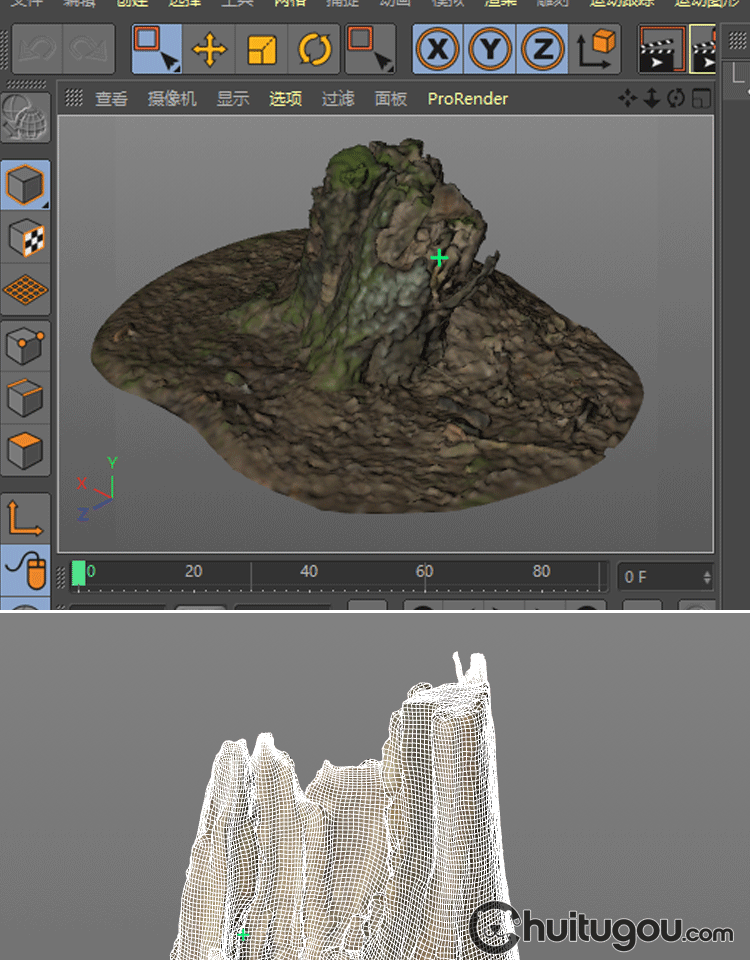Switch to Edges mode
750x960 pixels.
pyautogui.click(x=26, y=398)
